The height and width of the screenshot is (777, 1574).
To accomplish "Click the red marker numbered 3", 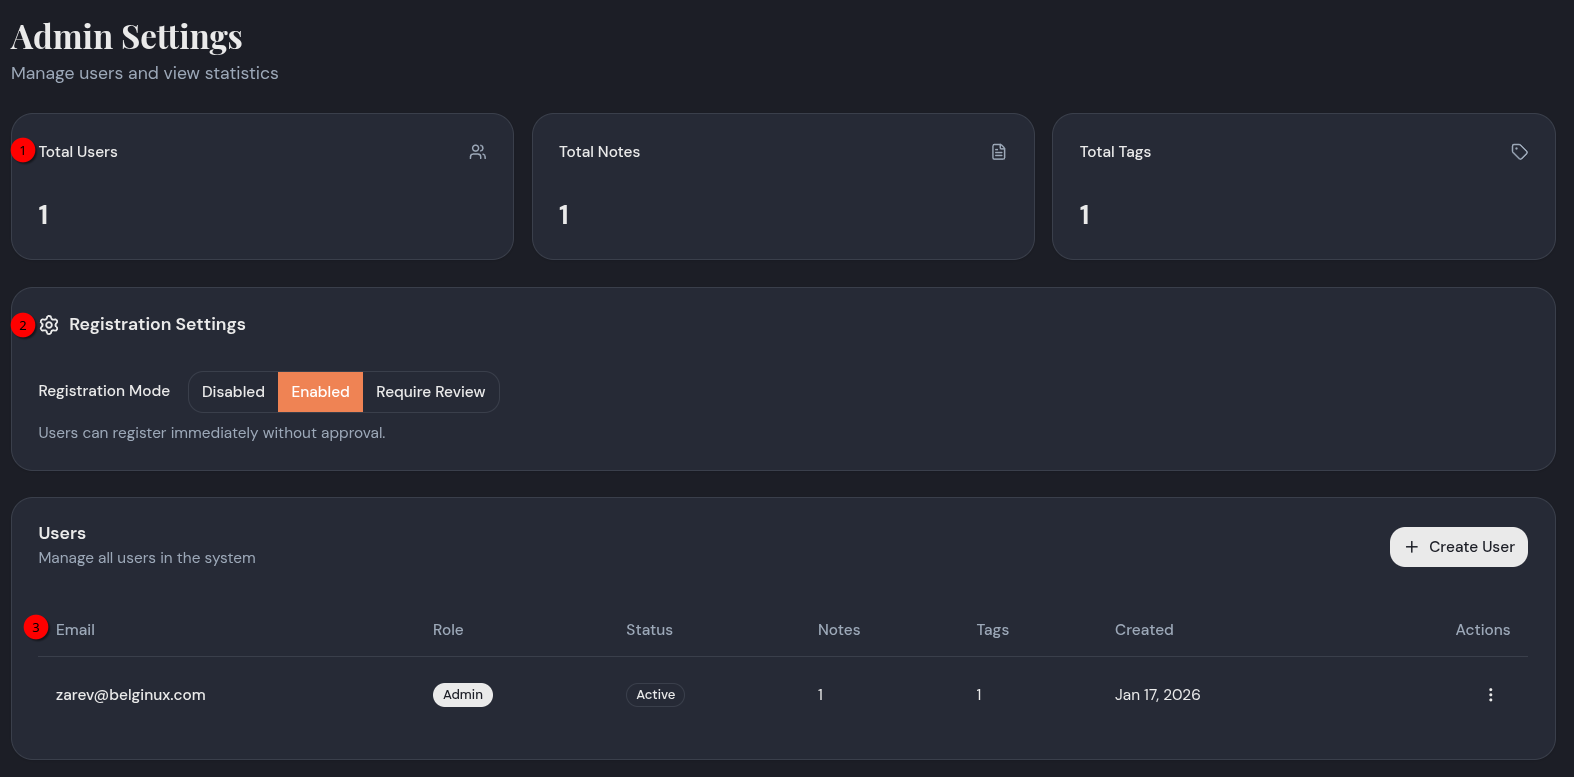I will click(36, 627).
